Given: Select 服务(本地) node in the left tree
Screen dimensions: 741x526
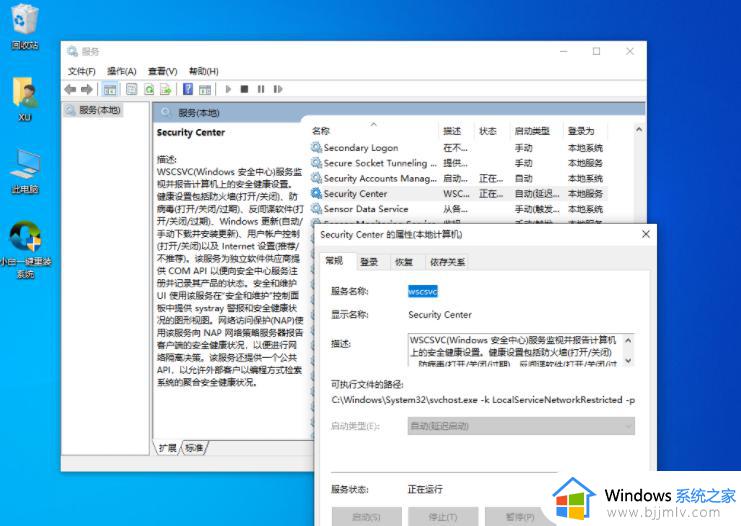Looking at the screenshot, I should pyautogui.click(x=94, y=110).
